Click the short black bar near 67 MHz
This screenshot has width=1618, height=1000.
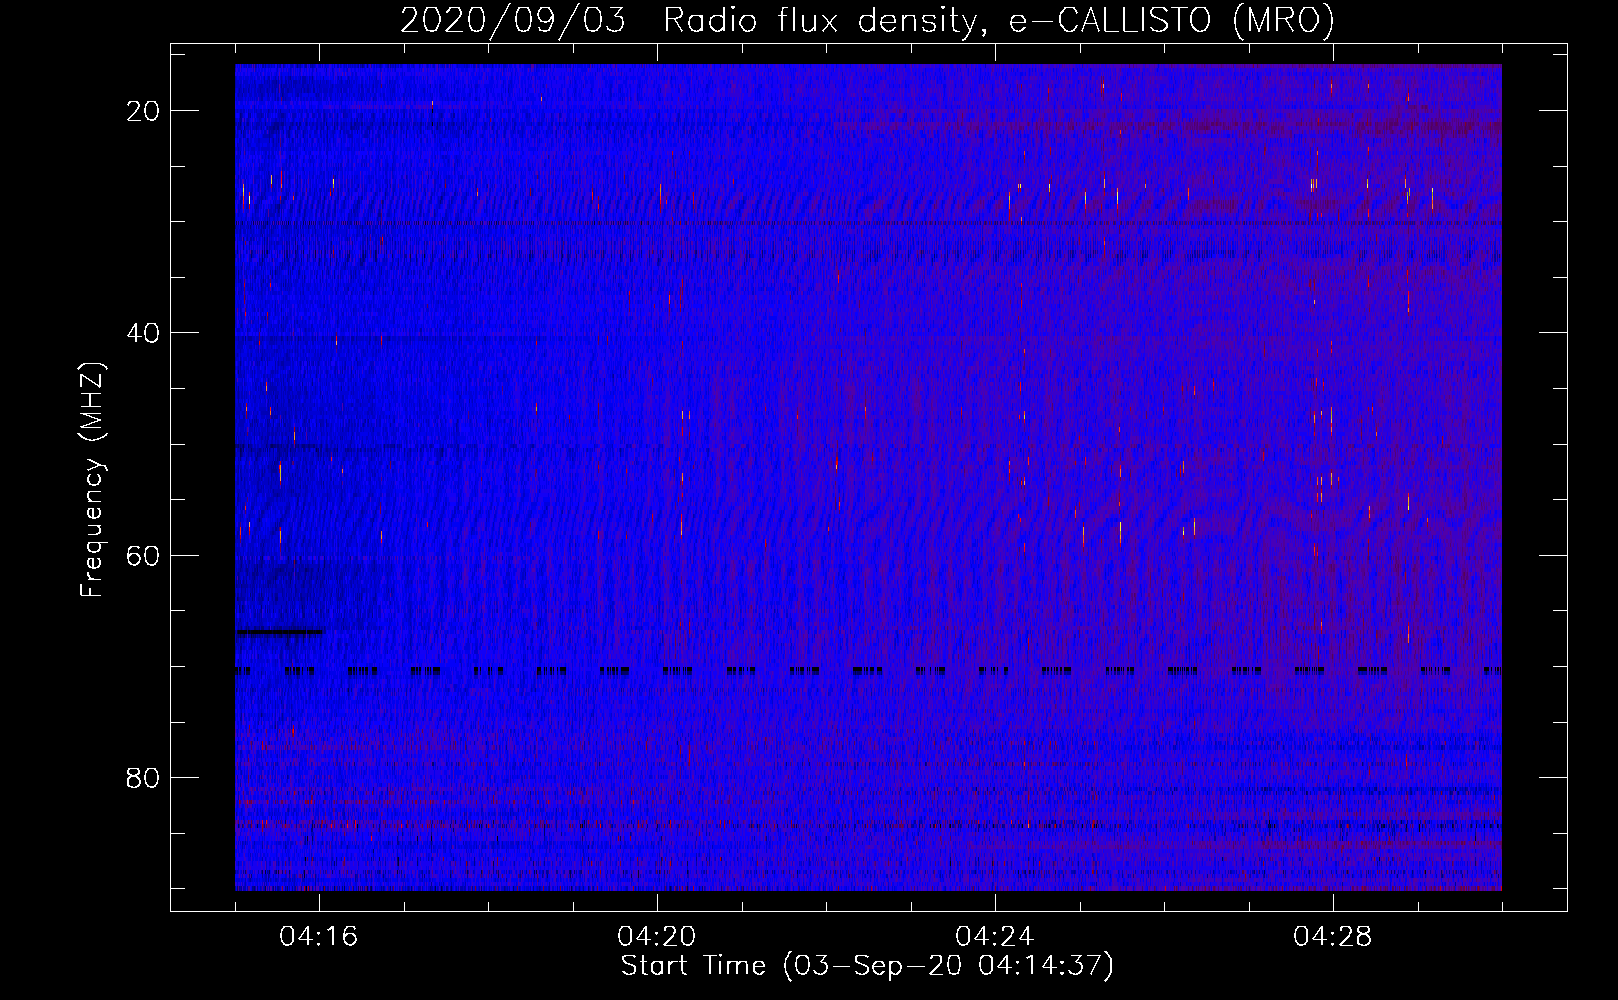click(x=280, y=631)
